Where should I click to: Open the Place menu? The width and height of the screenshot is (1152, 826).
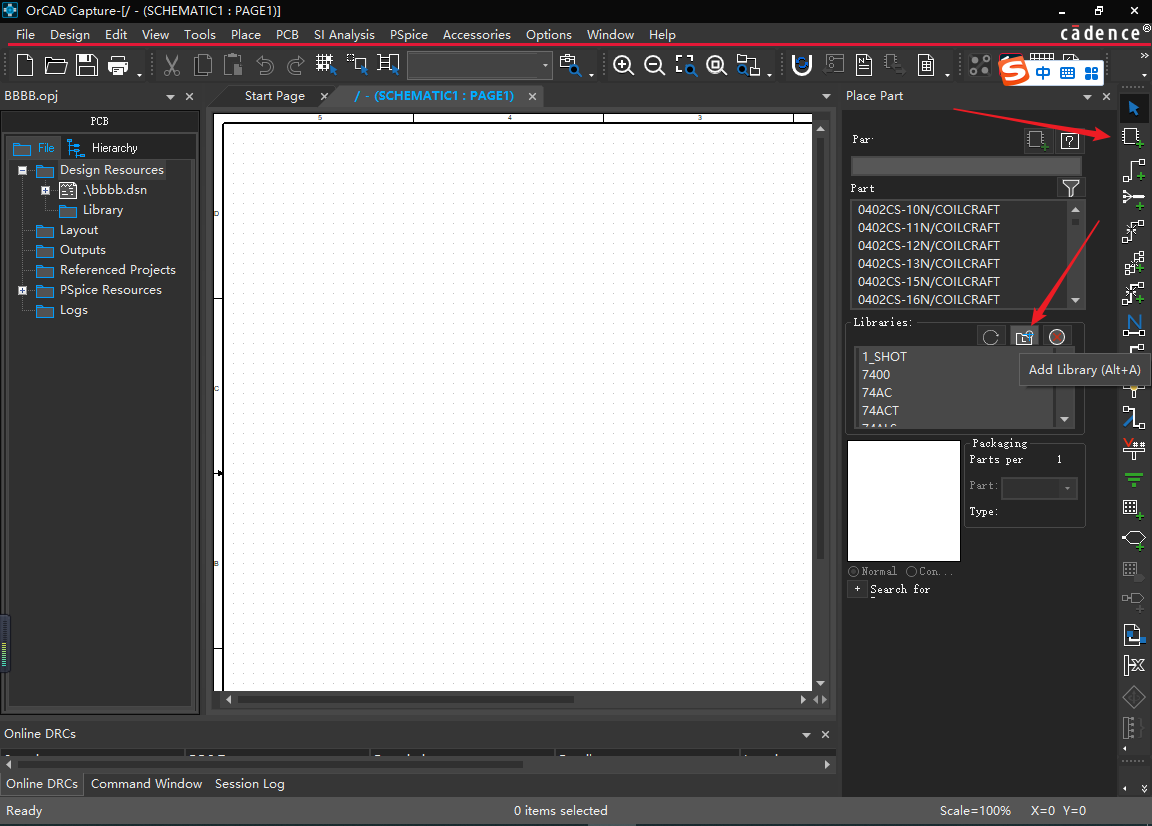click(245, 35)
